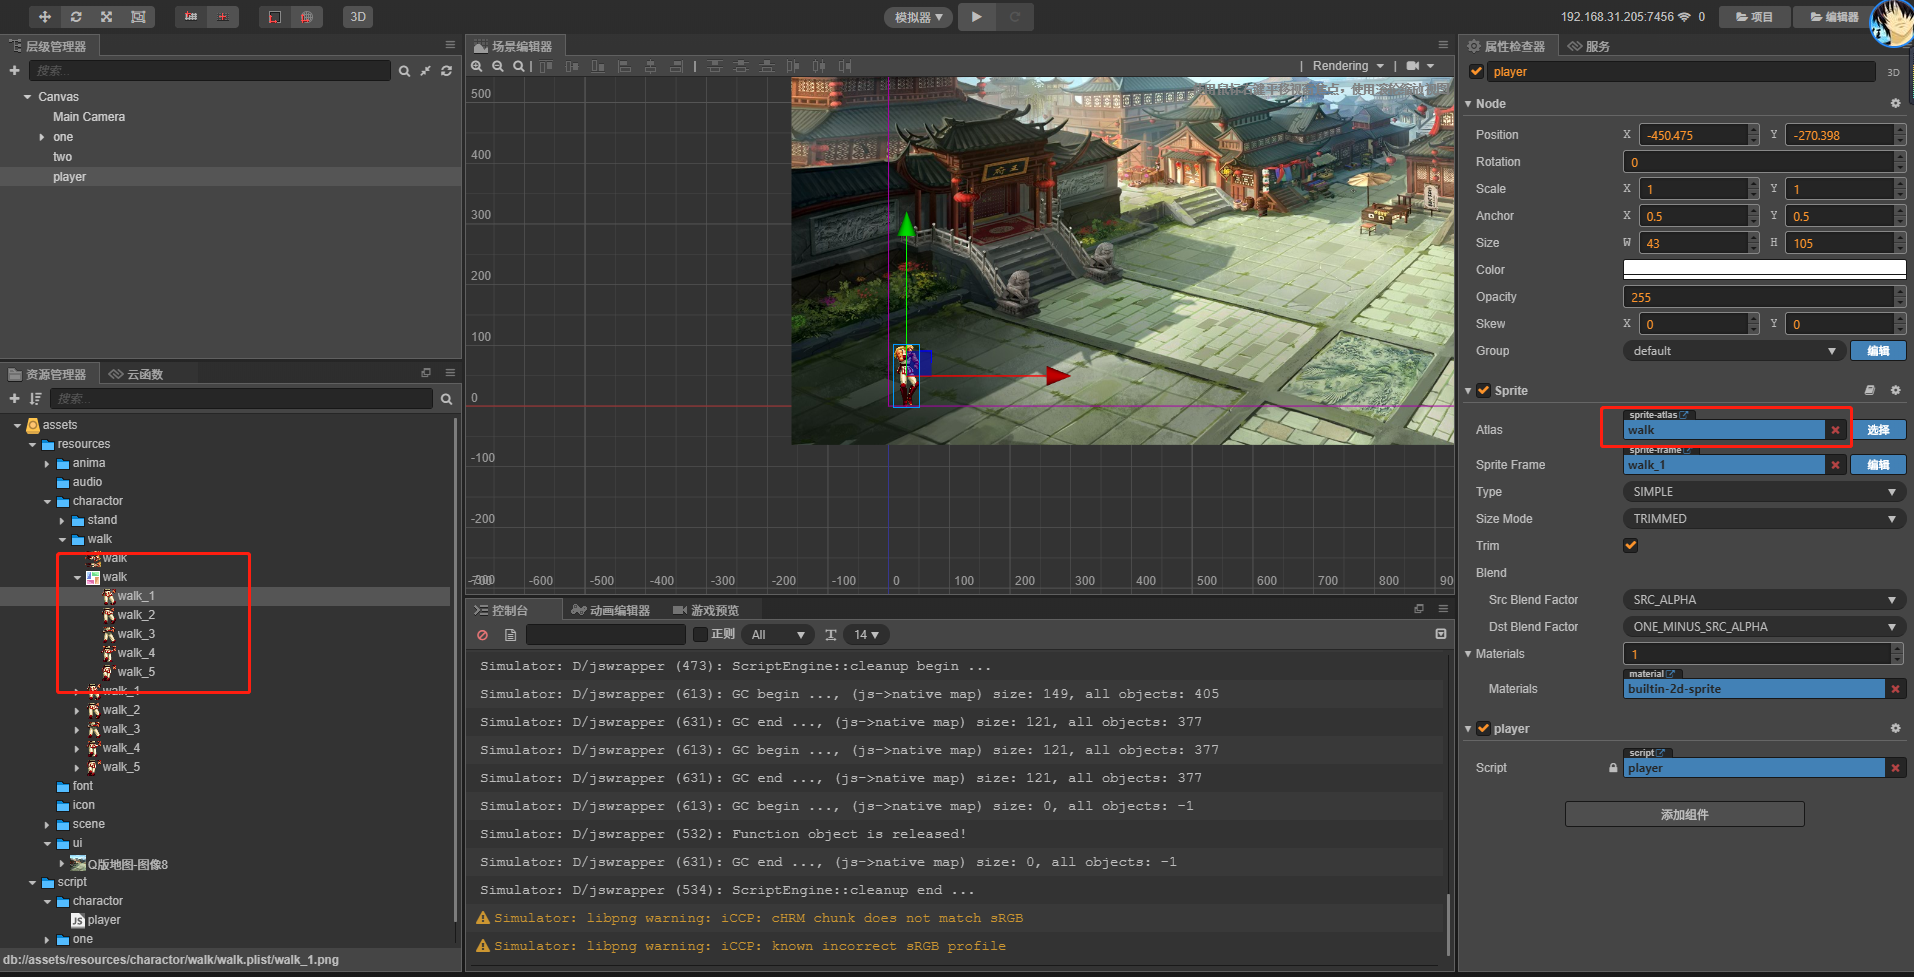The width and height of the screenshot is (1914, 977).
Task: Select the Main Camera node
Action: point(89,117)
